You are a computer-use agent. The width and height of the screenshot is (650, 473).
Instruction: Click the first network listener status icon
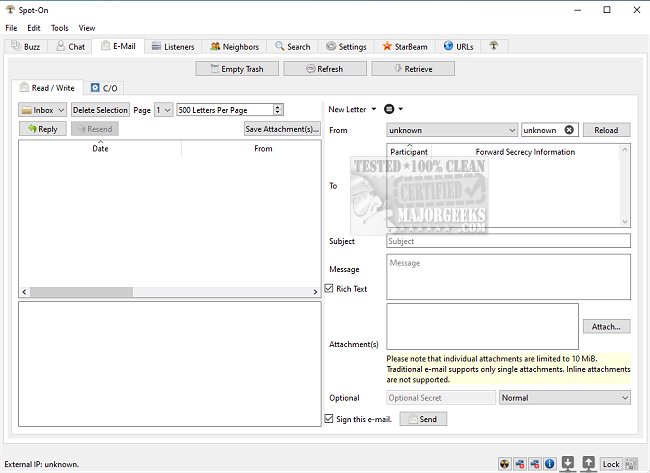click(x=520, y=464)
